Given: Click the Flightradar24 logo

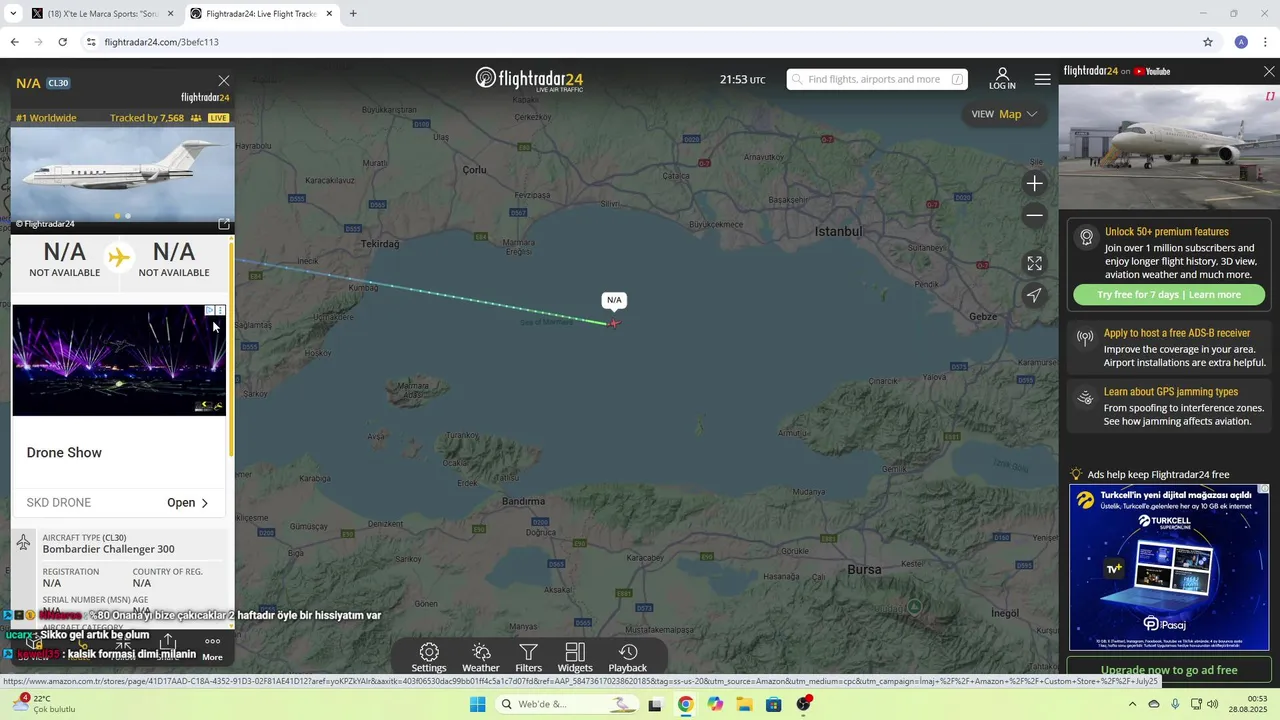Looking at the screenshot, I should tap(529, 79).
